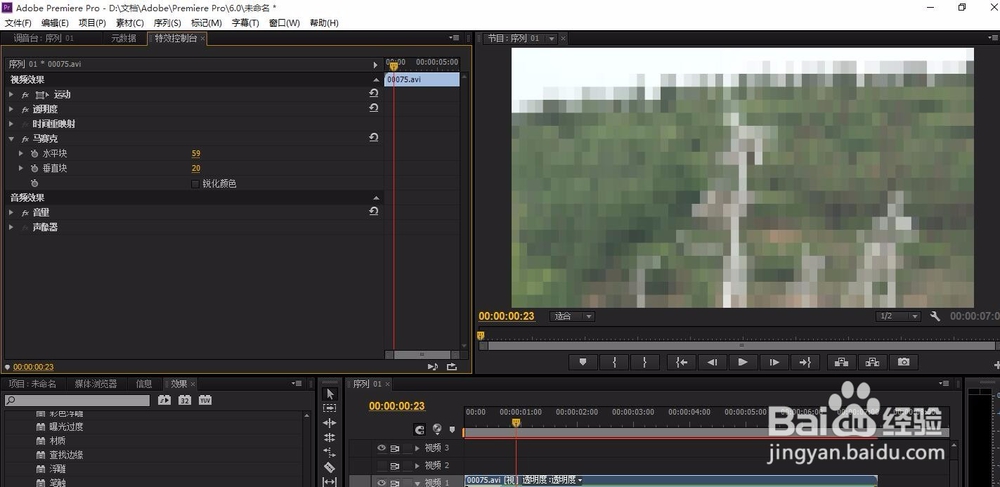Open the 序列(S) menu
This screenshot has width=1000, height=487.
coord(167,23)
